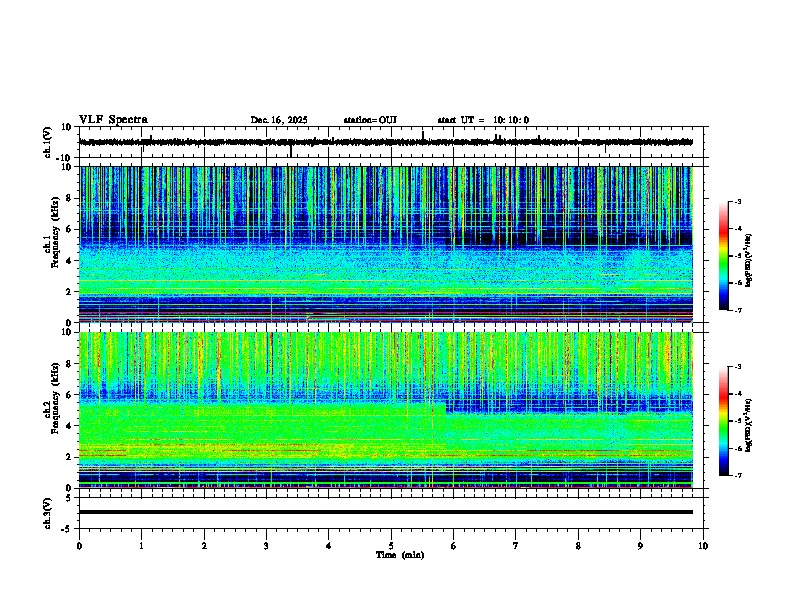The image size is (792, 612).
Task: Click the ch.1 color scale "log(PSD)" label
Action: [x=748, y=261]
